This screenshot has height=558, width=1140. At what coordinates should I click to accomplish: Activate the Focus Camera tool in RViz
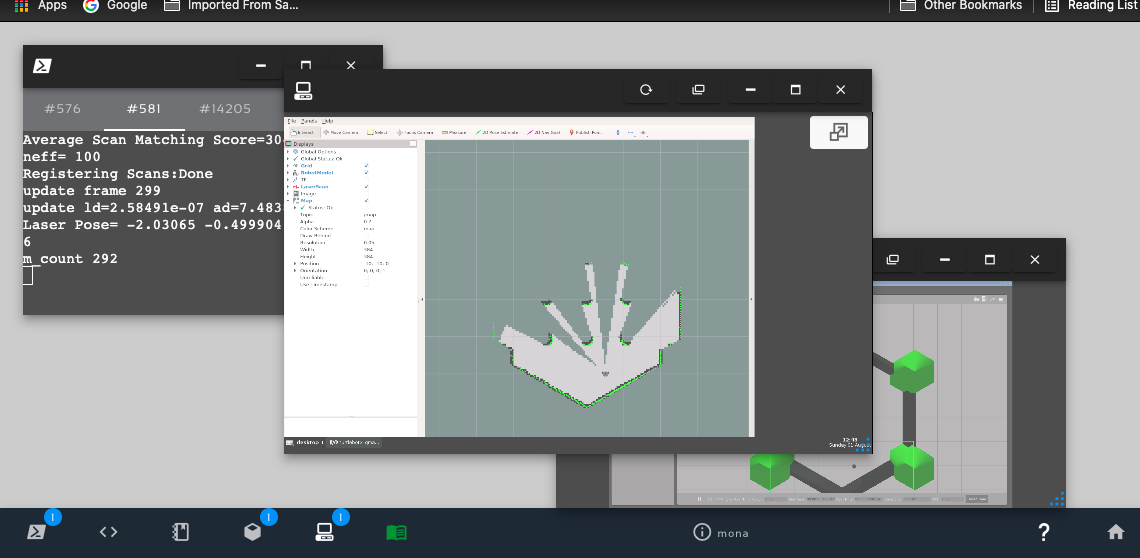(x=415, y=132)
